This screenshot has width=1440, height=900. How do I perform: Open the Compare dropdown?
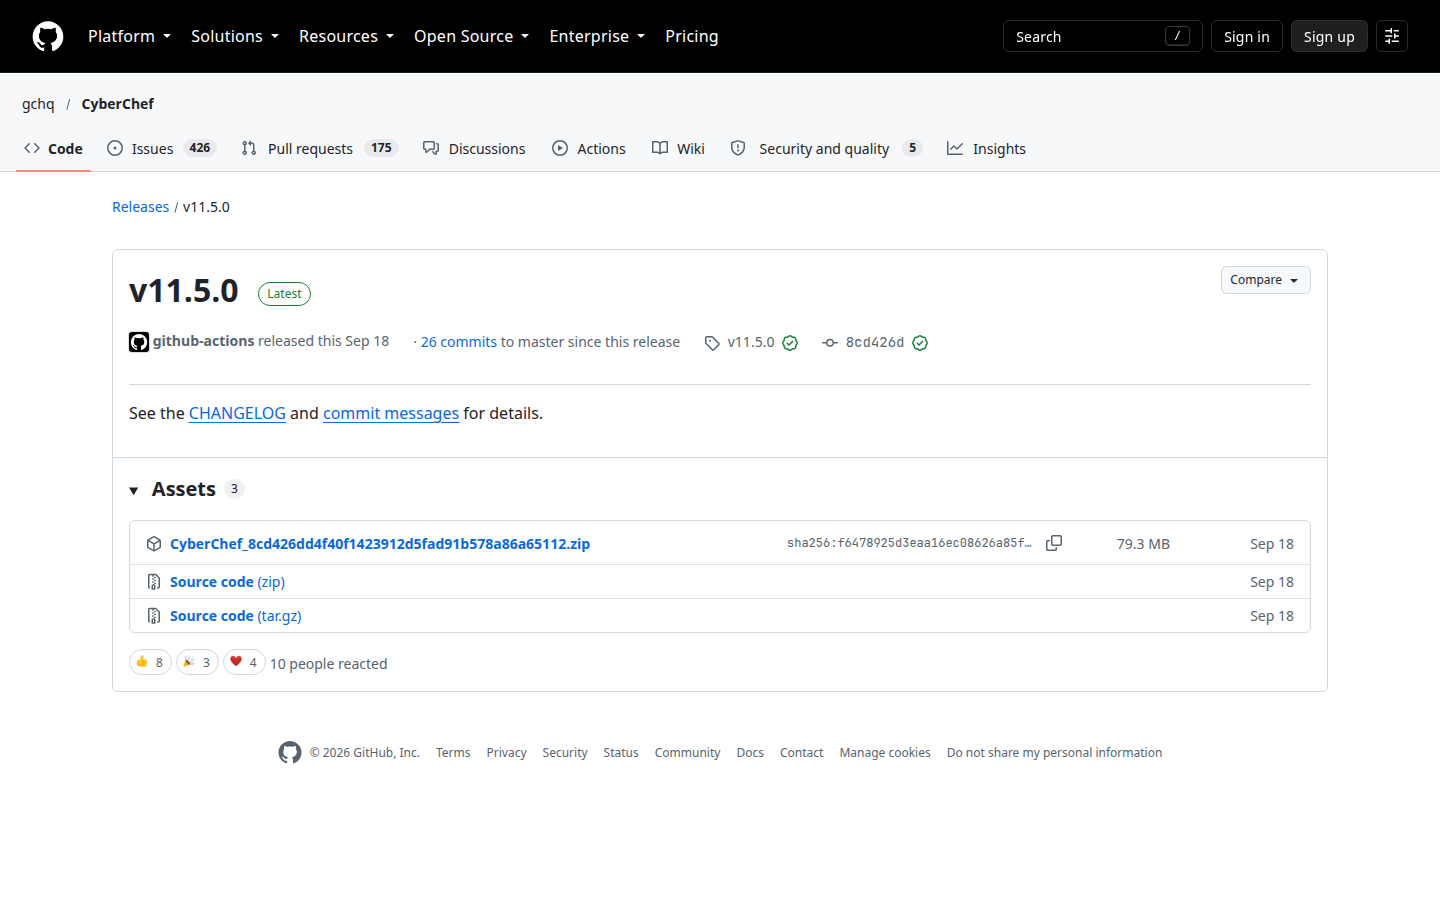point(1265,280)
